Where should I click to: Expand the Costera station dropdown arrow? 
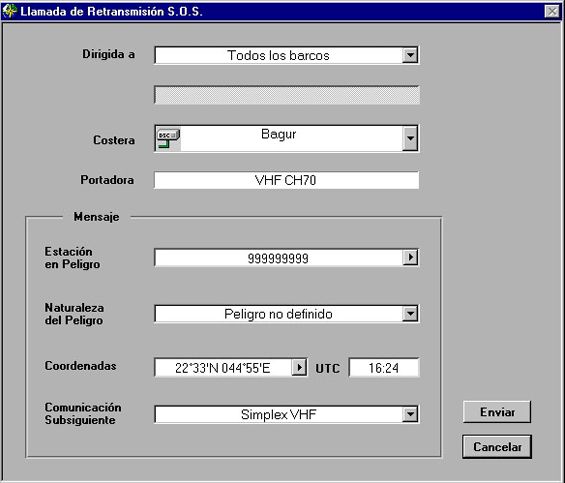coord(410,138)
